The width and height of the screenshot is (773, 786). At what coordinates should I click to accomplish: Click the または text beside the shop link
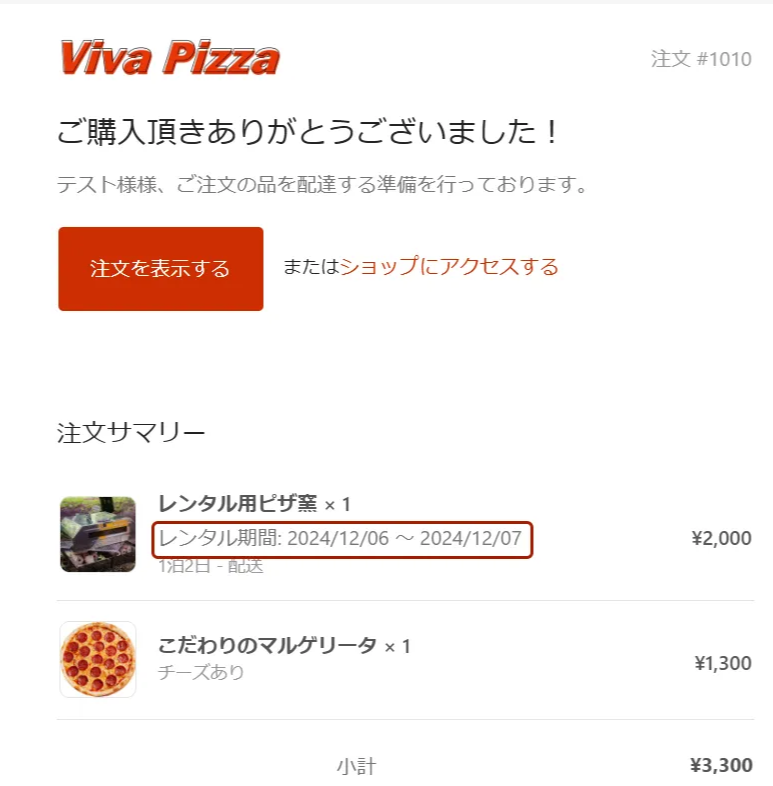(311, 267)
